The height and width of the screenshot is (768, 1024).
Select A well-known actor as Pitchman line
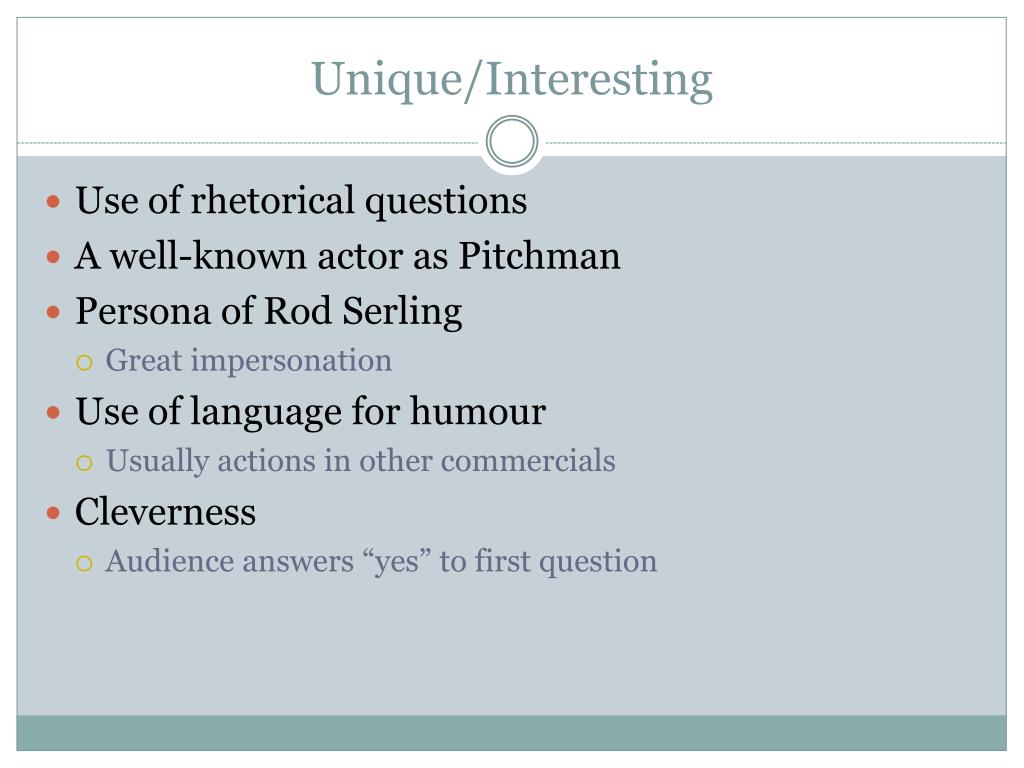tap(347, 255)
